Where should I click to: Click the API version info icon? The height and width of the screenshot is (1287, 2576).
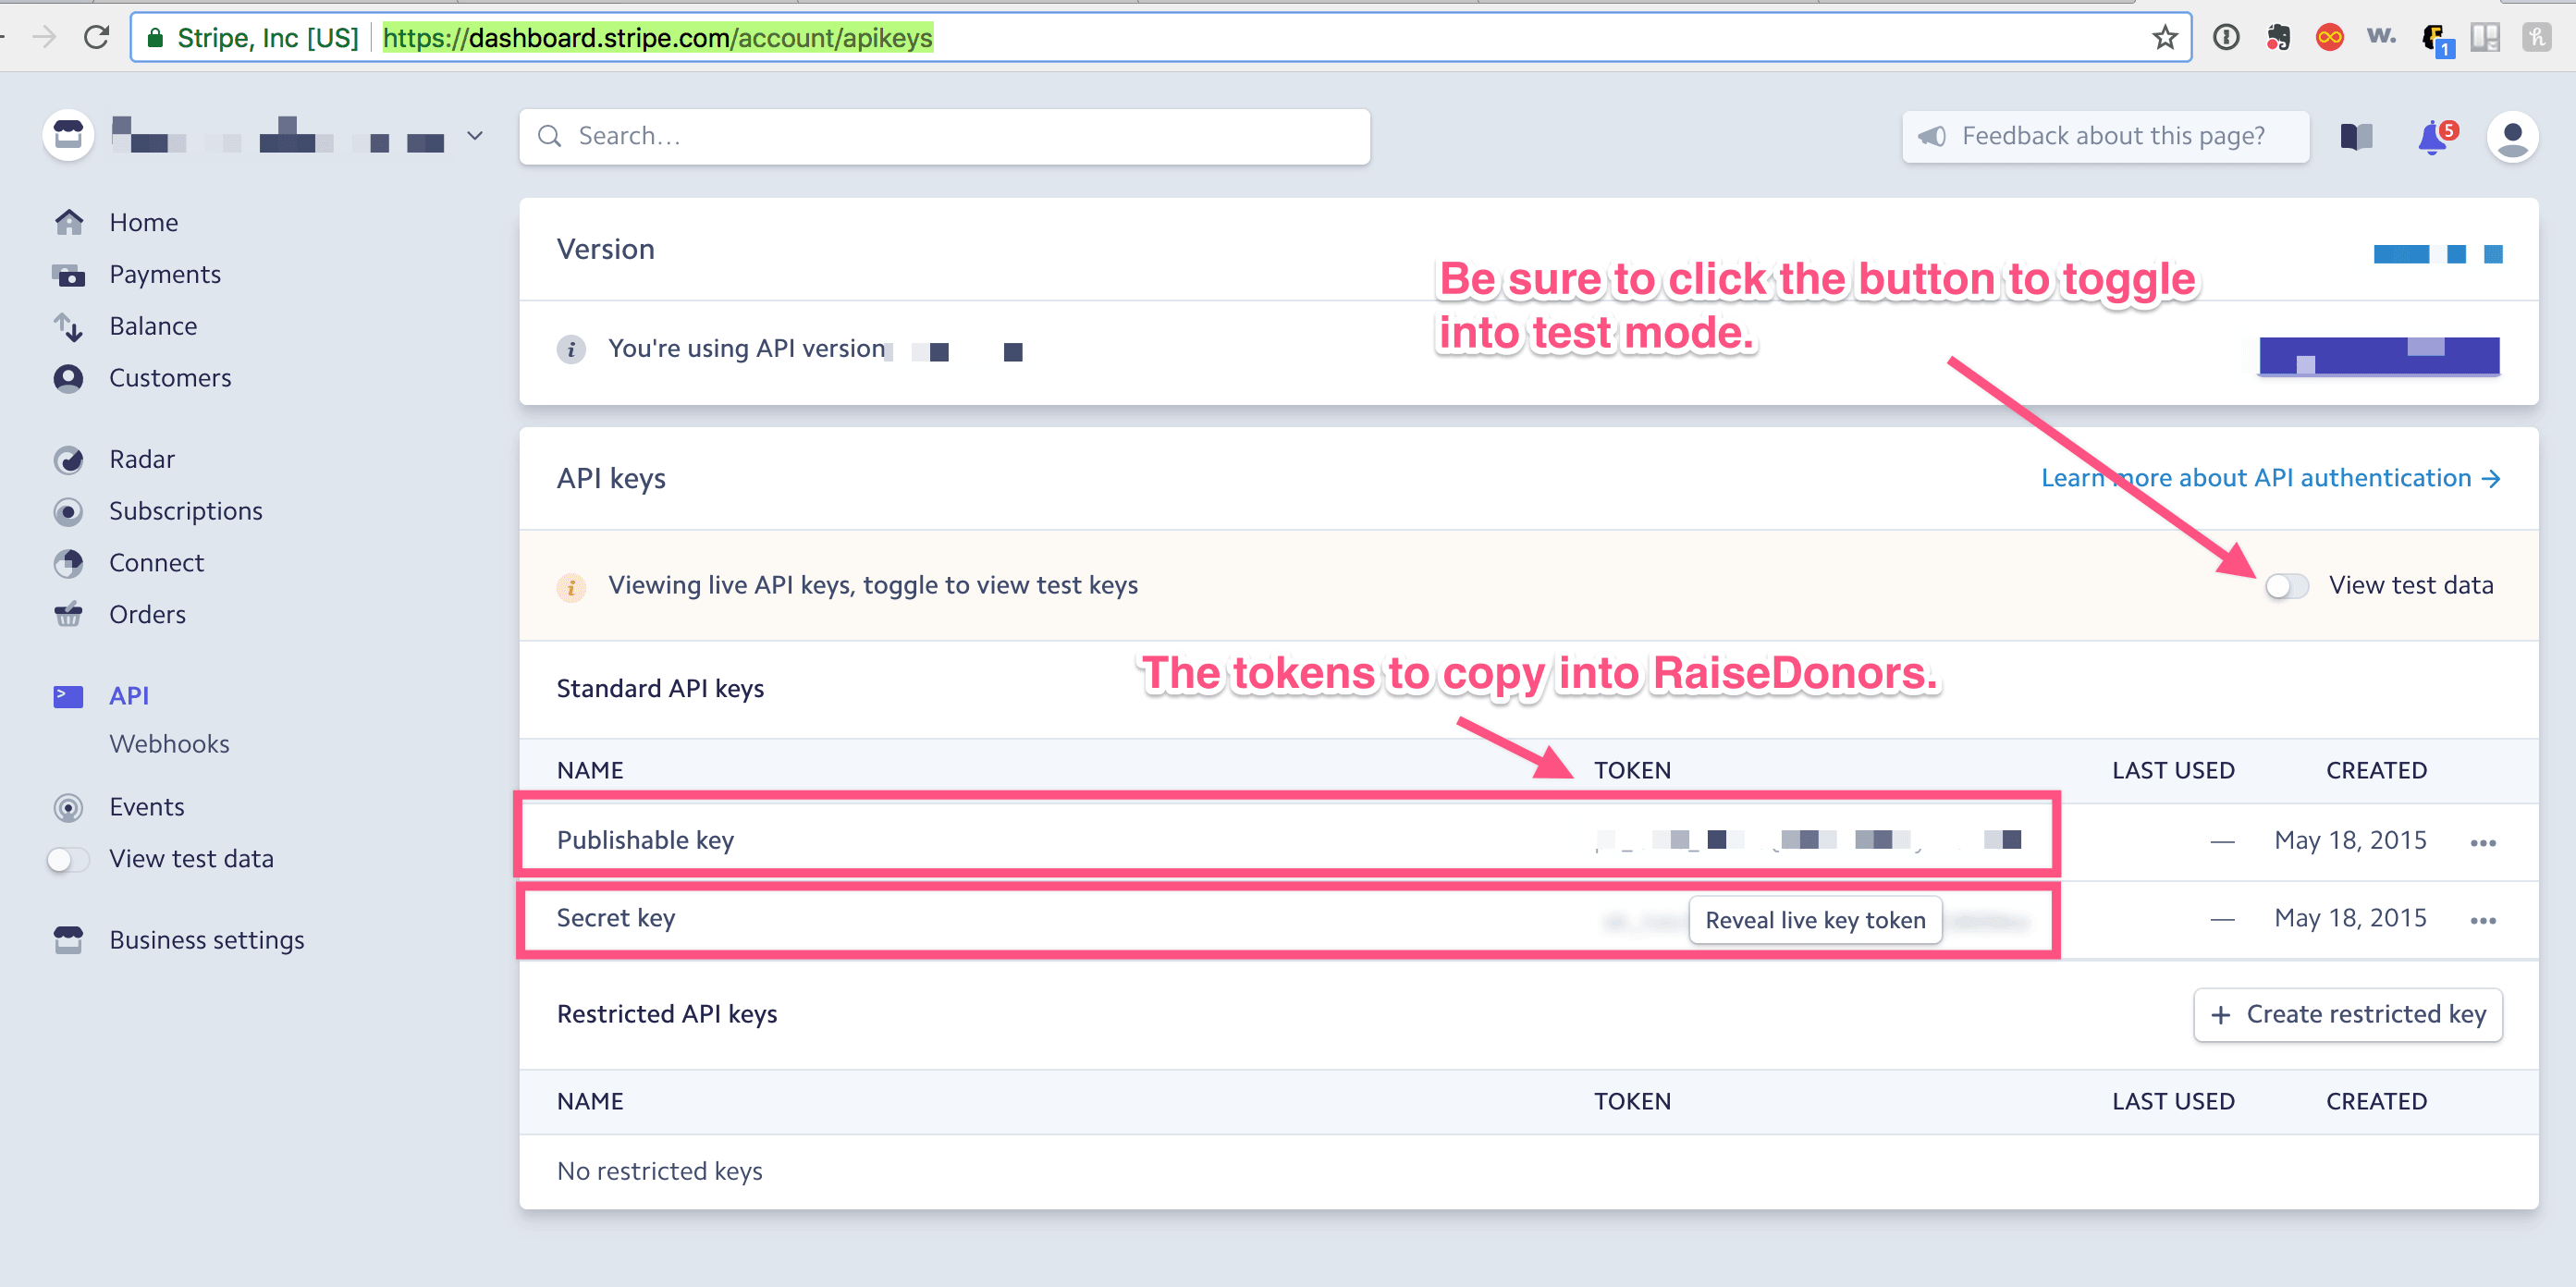pyautogui.click(x=571, y=349)
